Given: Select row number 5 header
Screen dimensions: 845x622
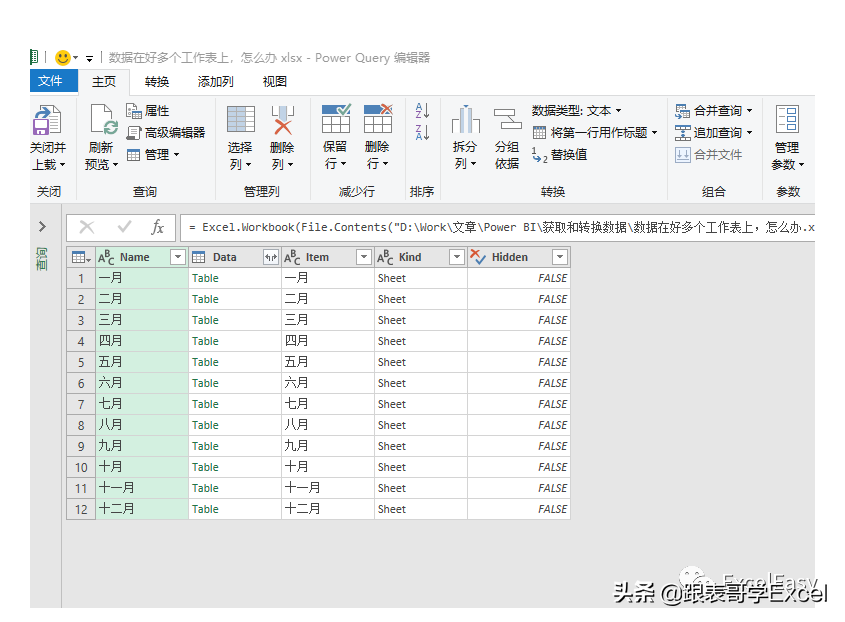Looking at the screenshot, I should pyautogui.click(x=81, y=362).
